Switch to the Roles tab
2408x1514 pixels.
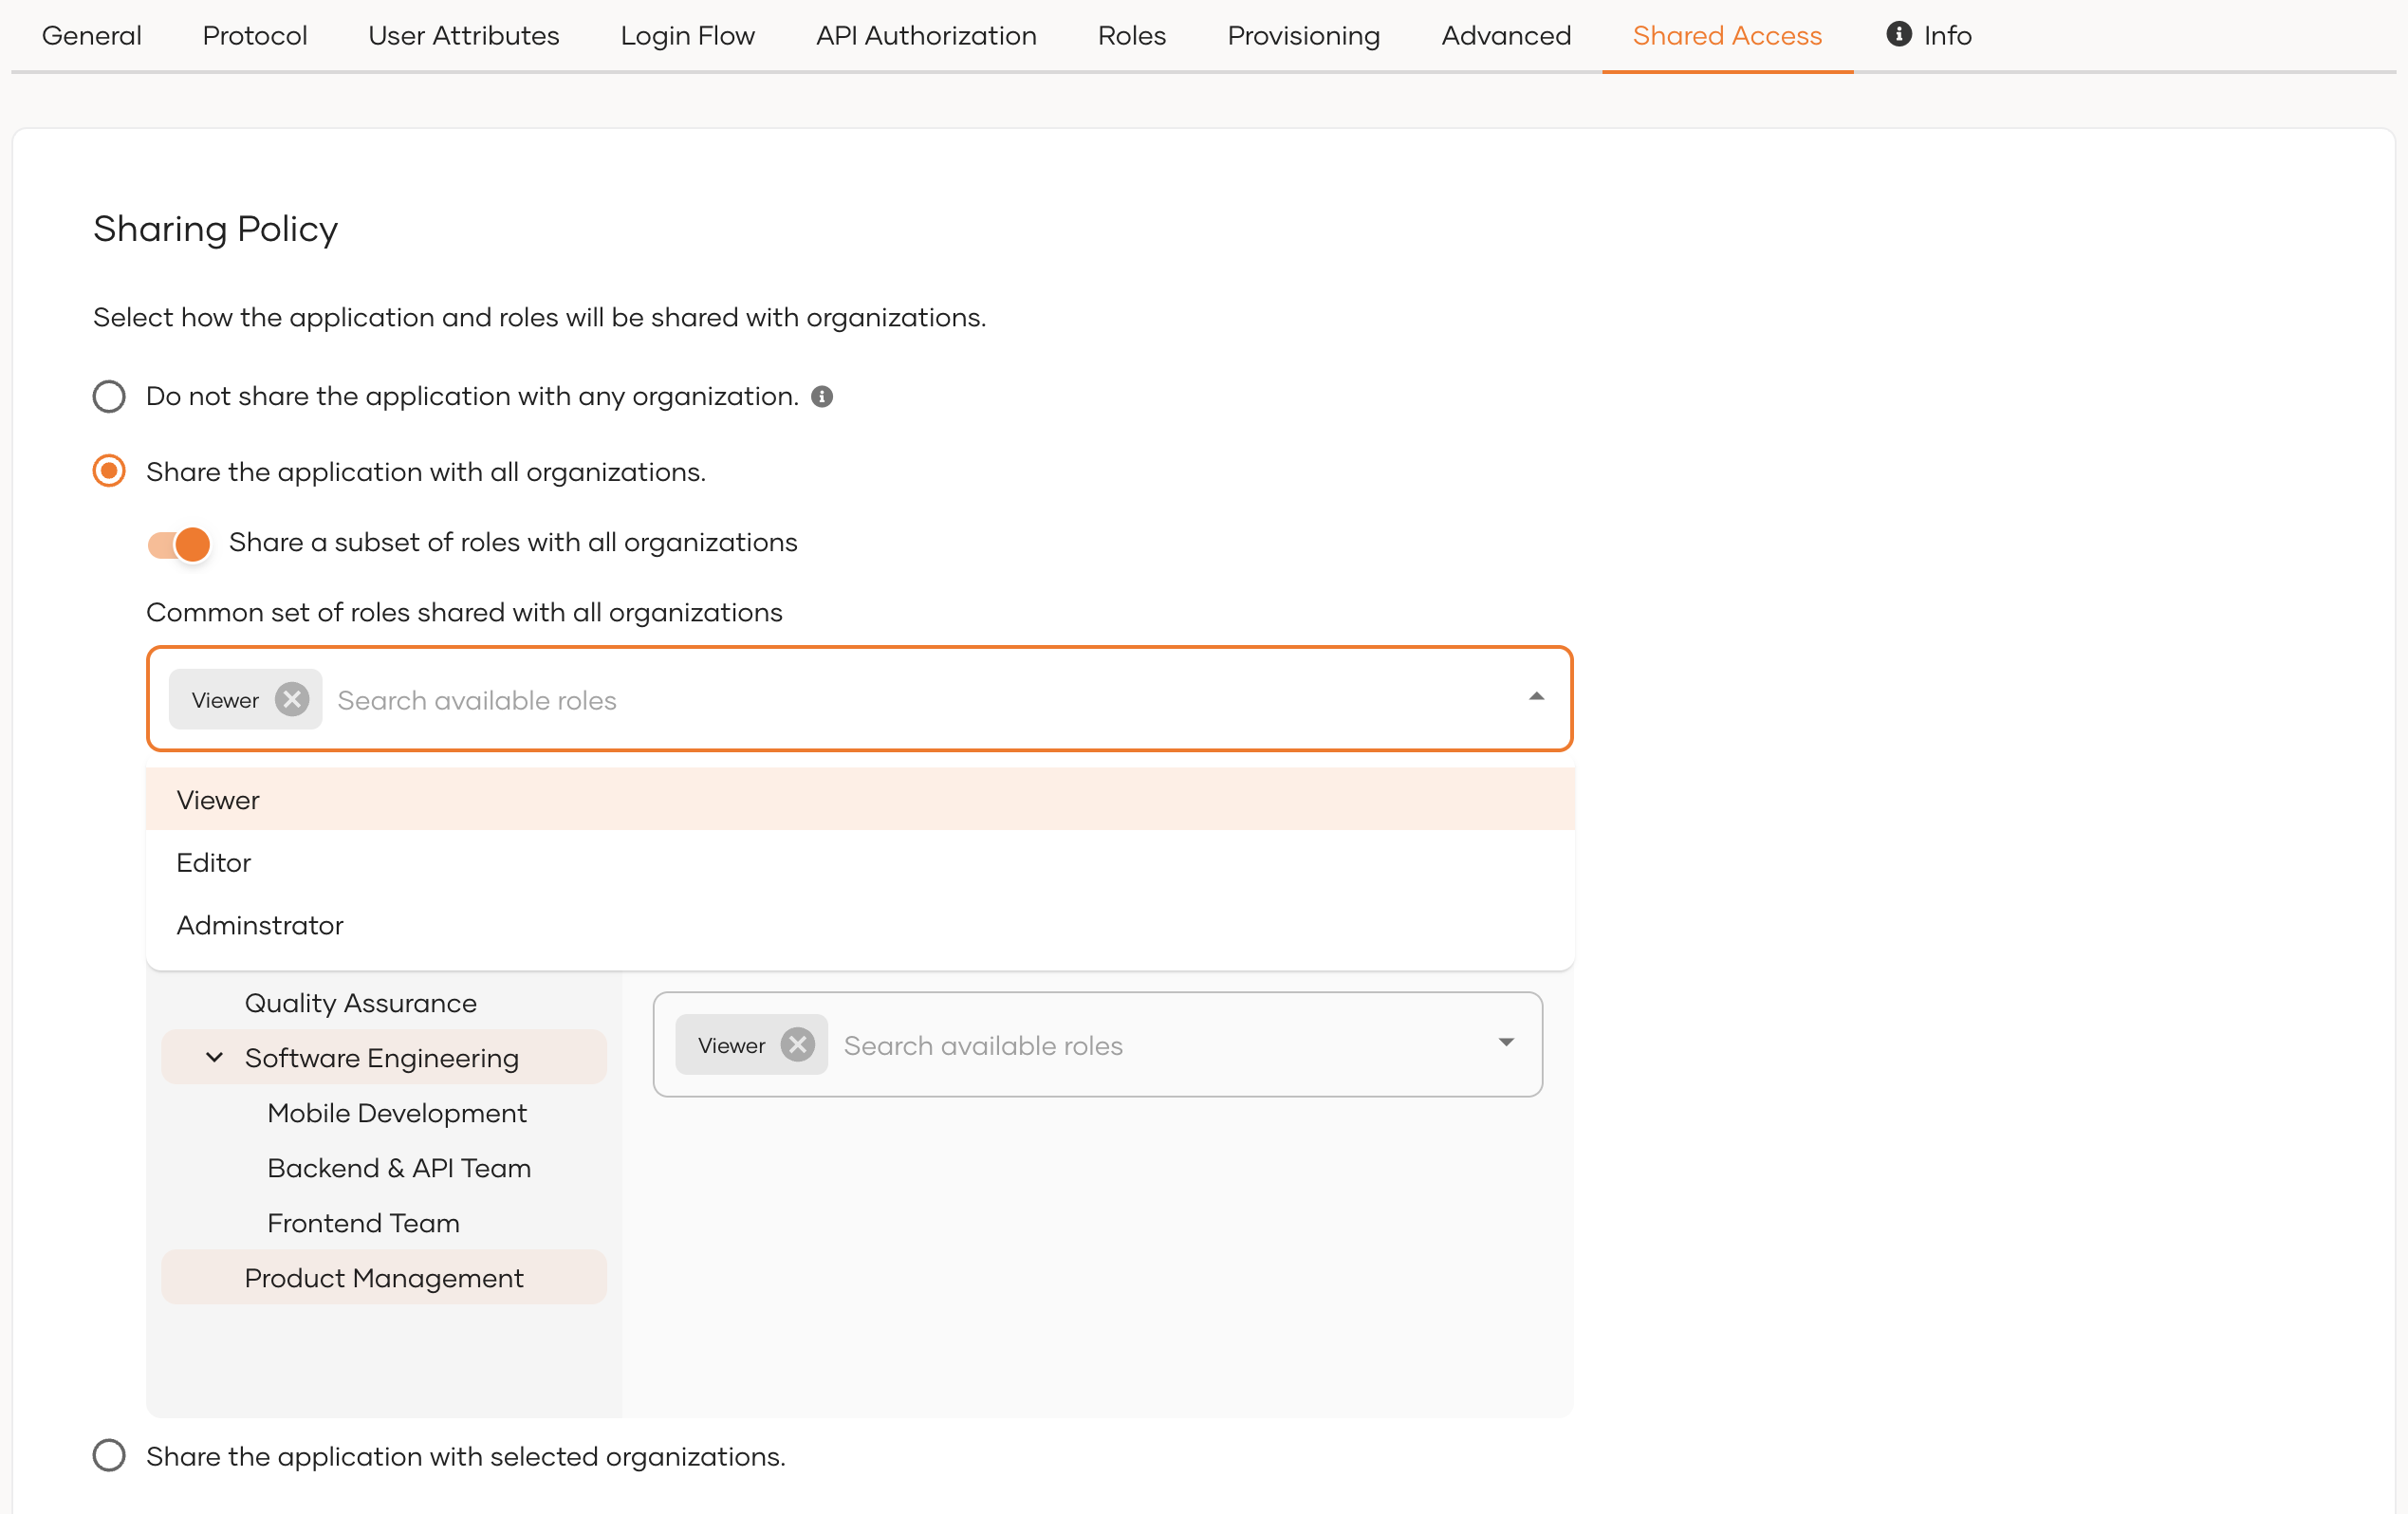pos(1131,36)
